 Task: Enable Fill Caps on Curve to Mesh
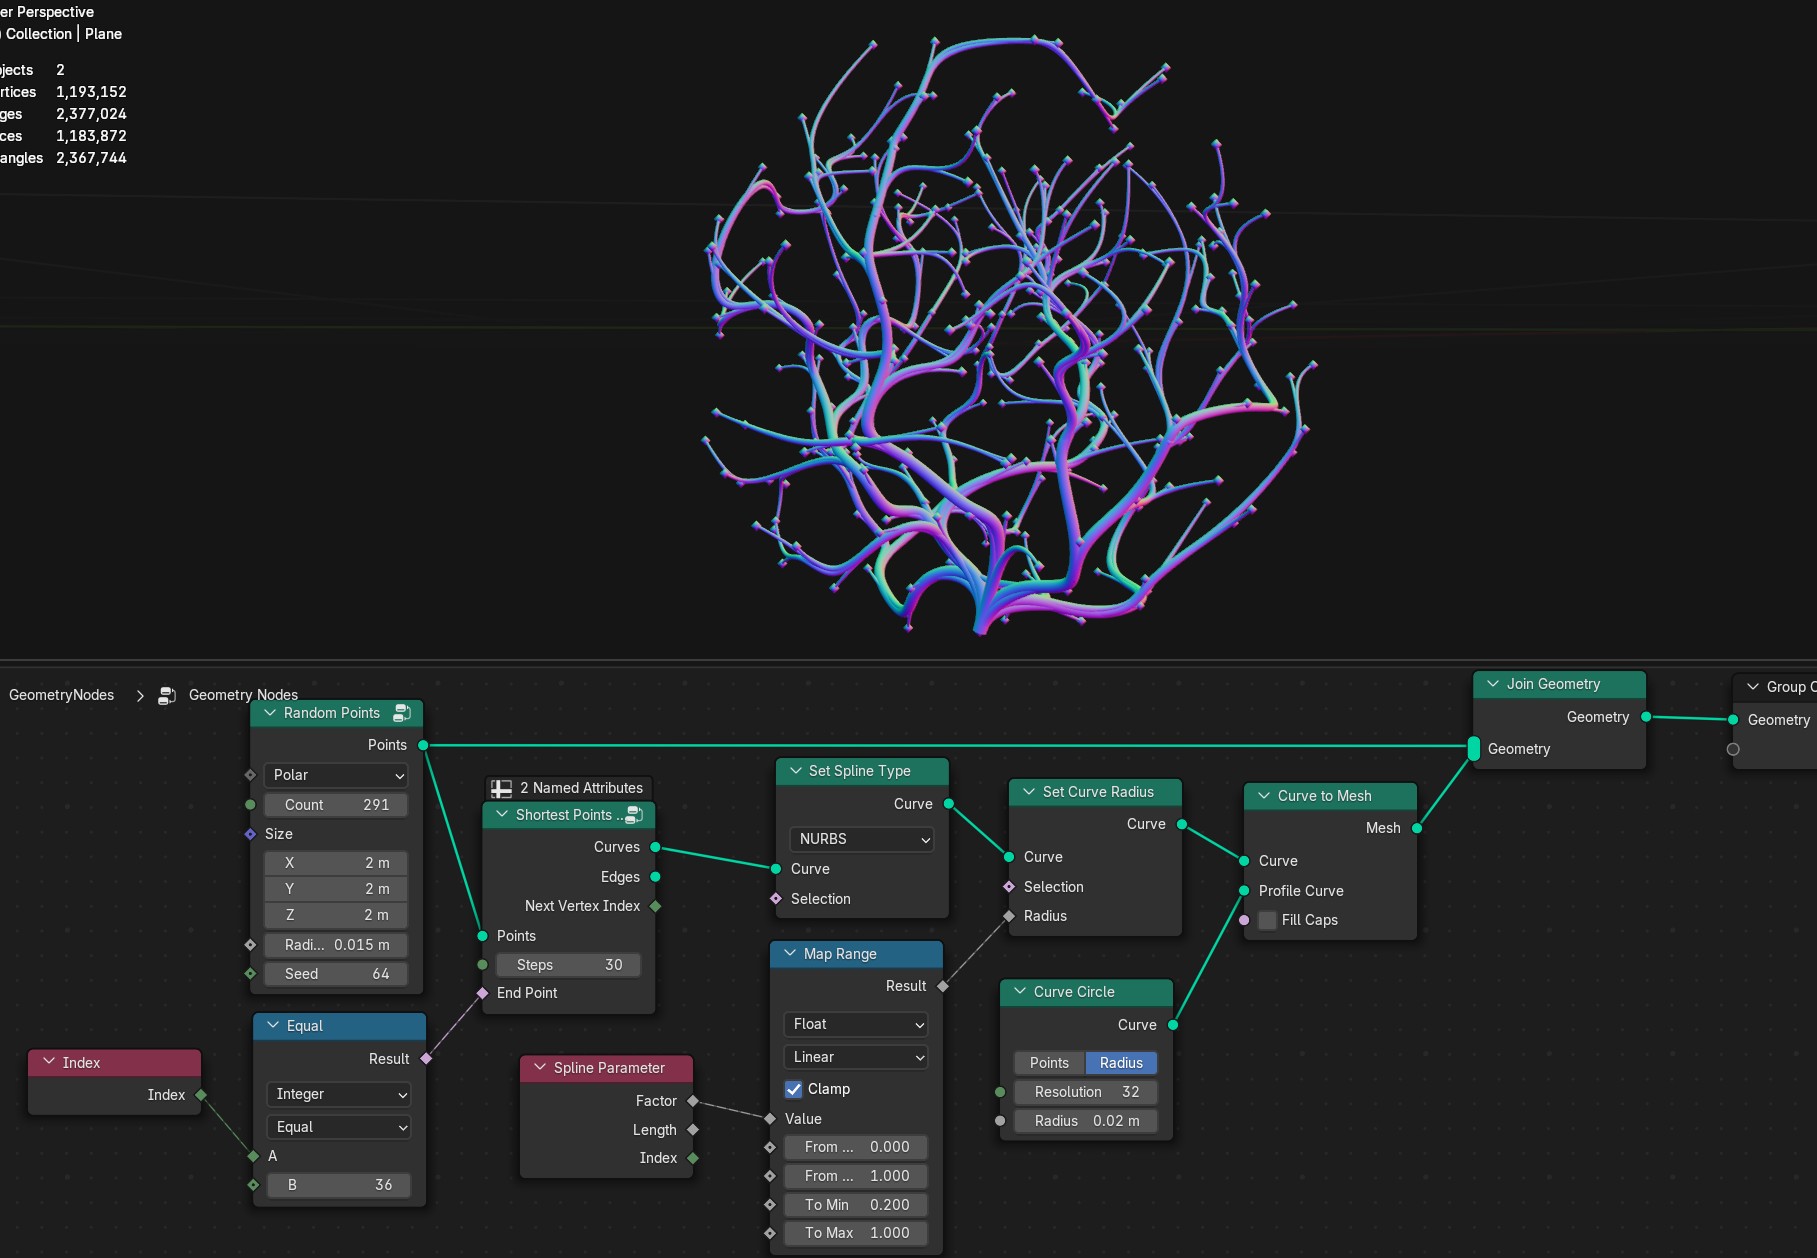tap(1267, 920)
